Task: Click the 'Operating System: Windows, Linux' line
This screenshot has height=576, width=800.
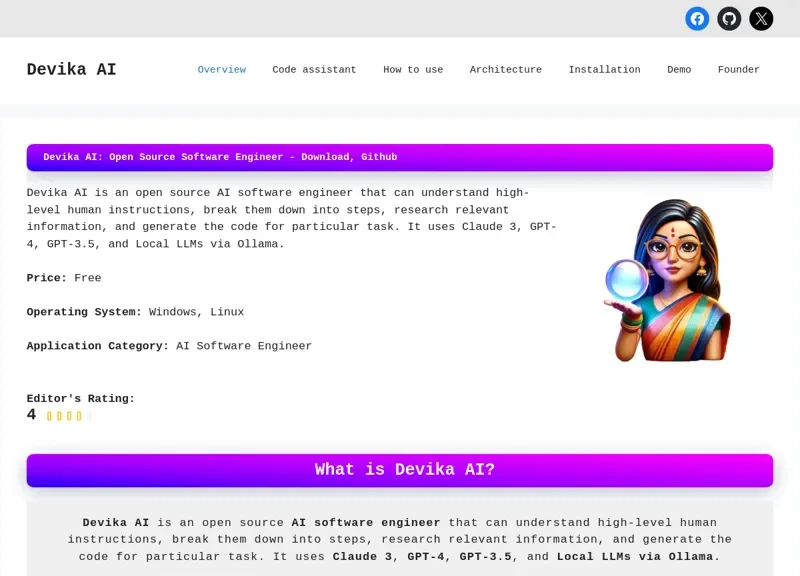Action: [x=135, y=312]
